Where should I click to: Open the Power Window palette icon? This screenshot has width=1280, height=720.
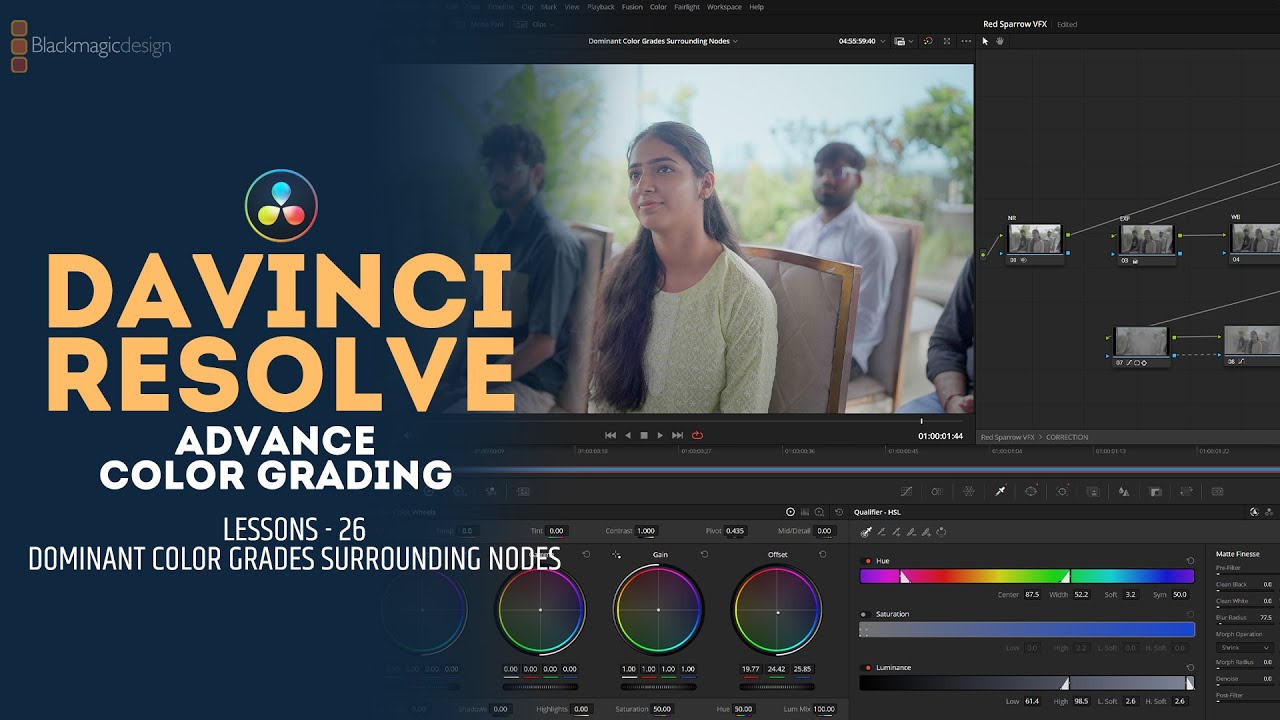(x=1031, y=491)
